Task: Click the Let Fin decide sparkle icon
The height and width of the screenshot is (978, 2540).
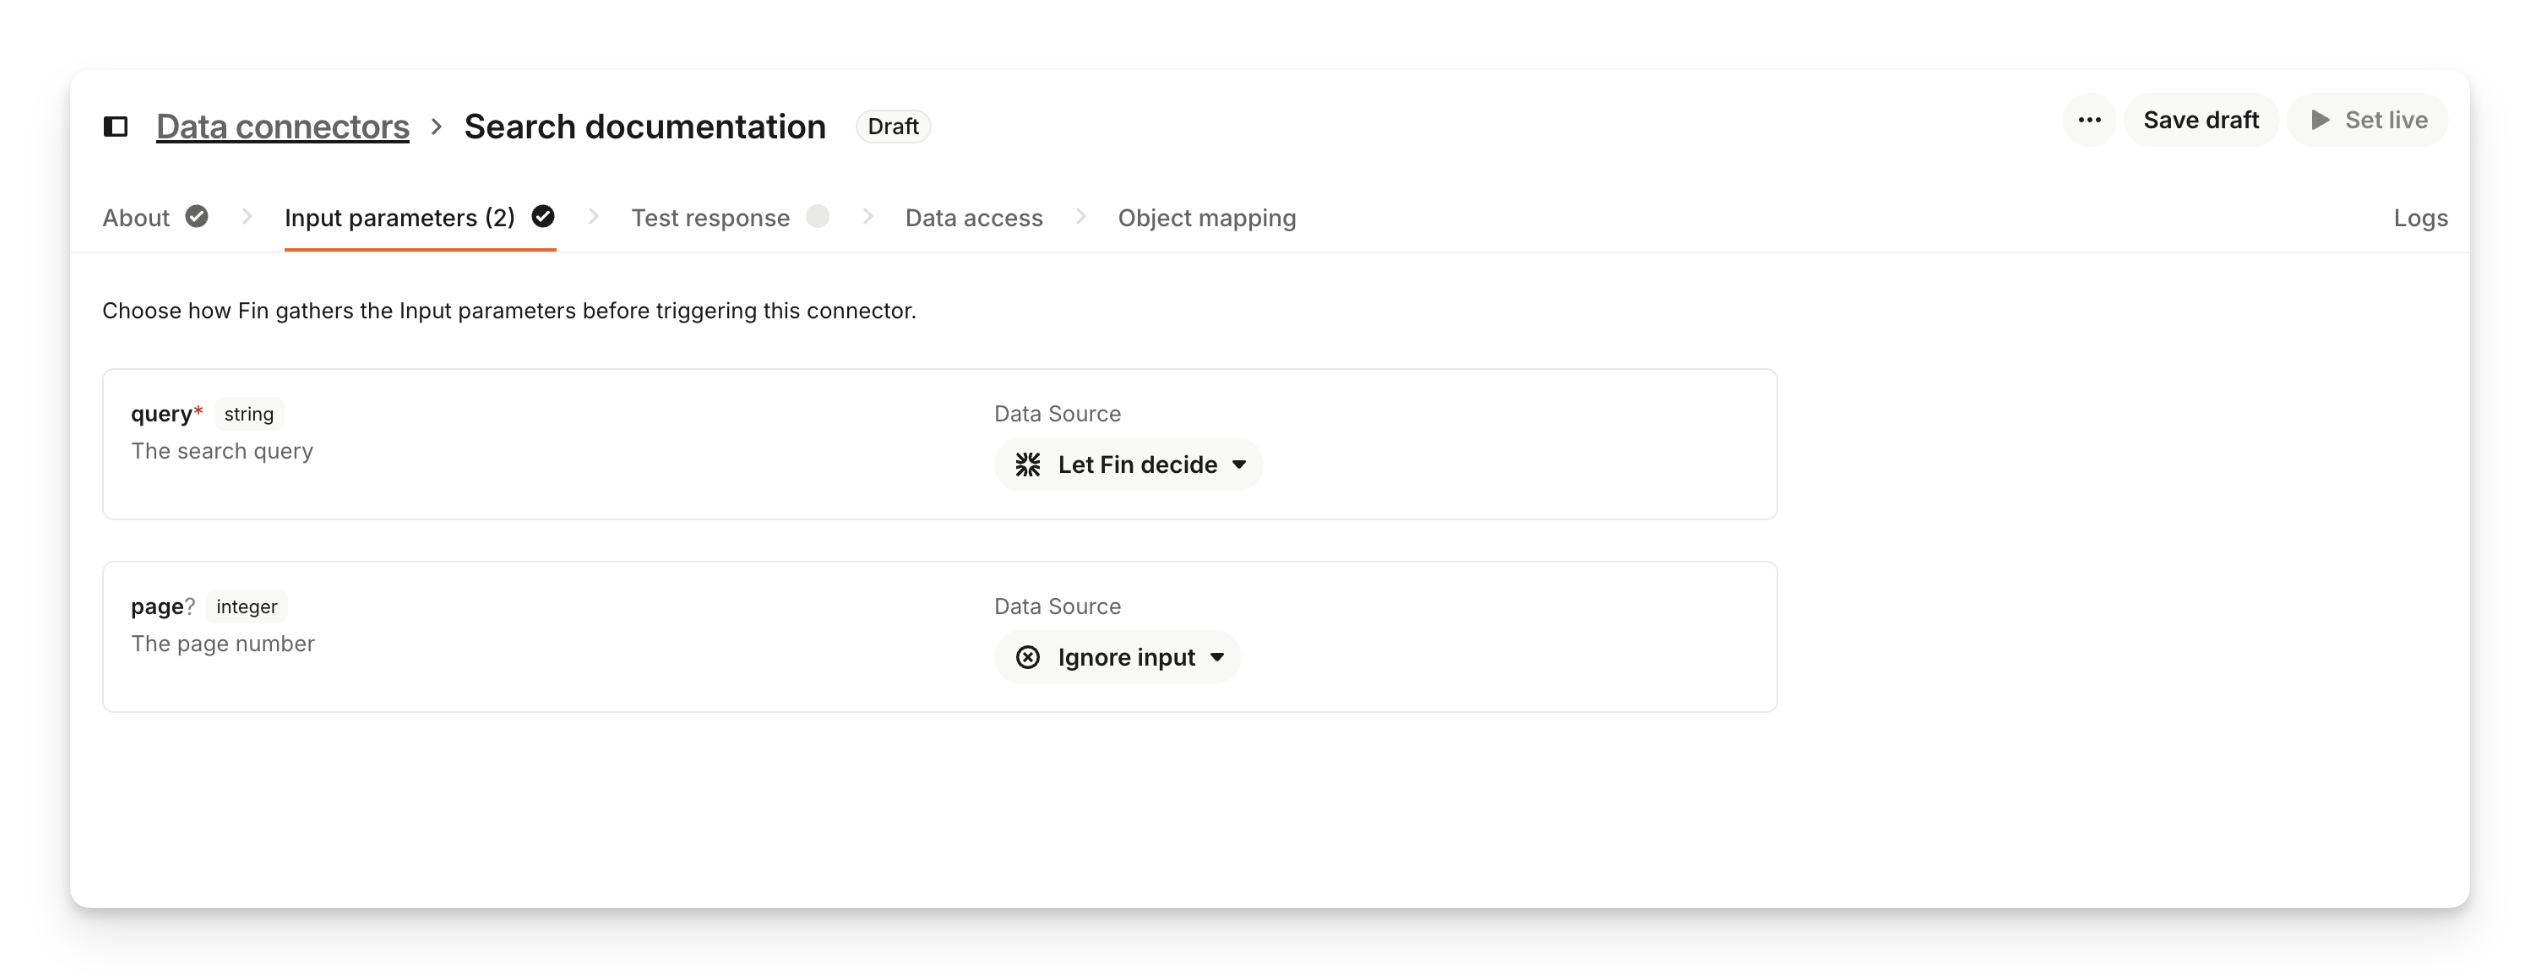Action: (x=1028, y=464)
